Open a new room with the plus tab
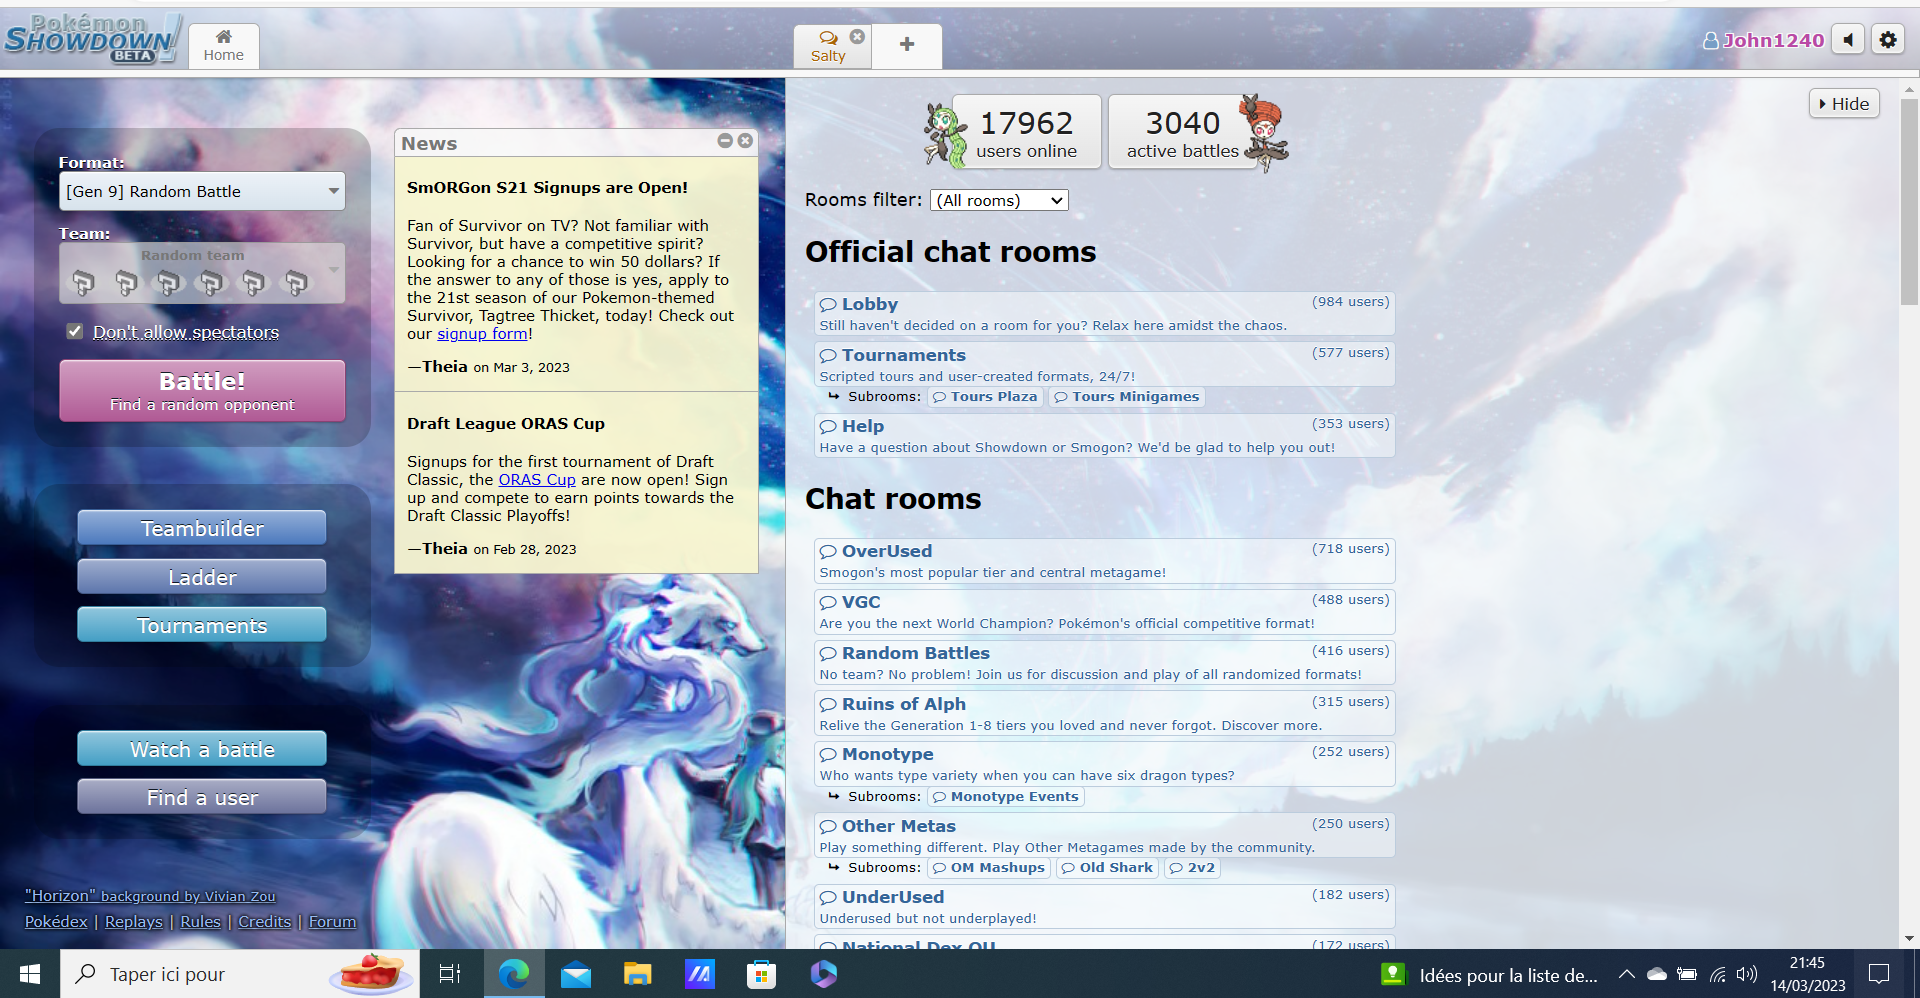1920x998 pixels. click(907, 46)
